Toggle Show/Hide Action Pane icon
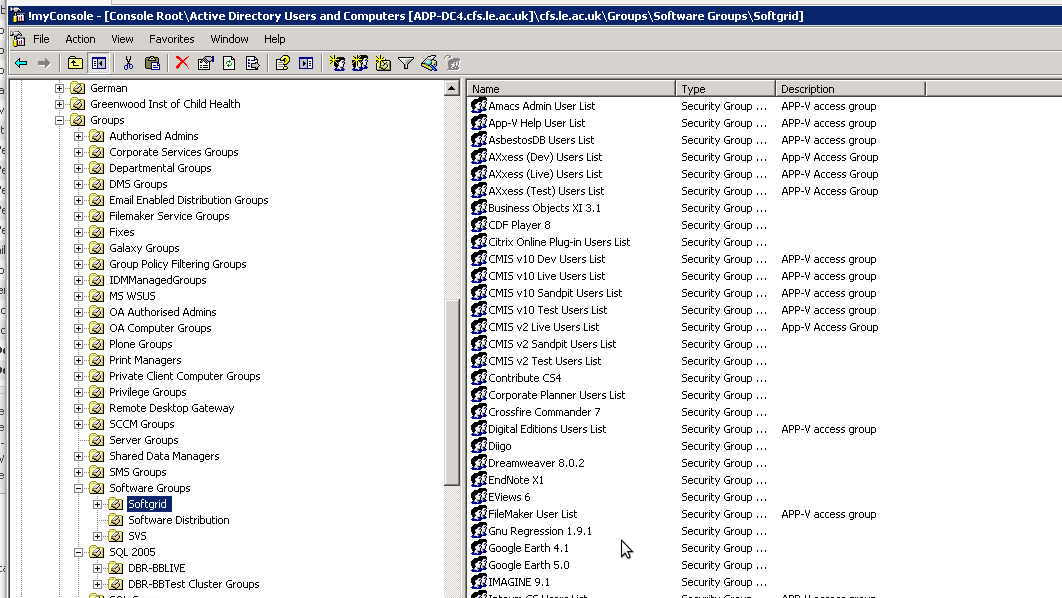This screenshot has height=598, width=1062. coord(306,63)
